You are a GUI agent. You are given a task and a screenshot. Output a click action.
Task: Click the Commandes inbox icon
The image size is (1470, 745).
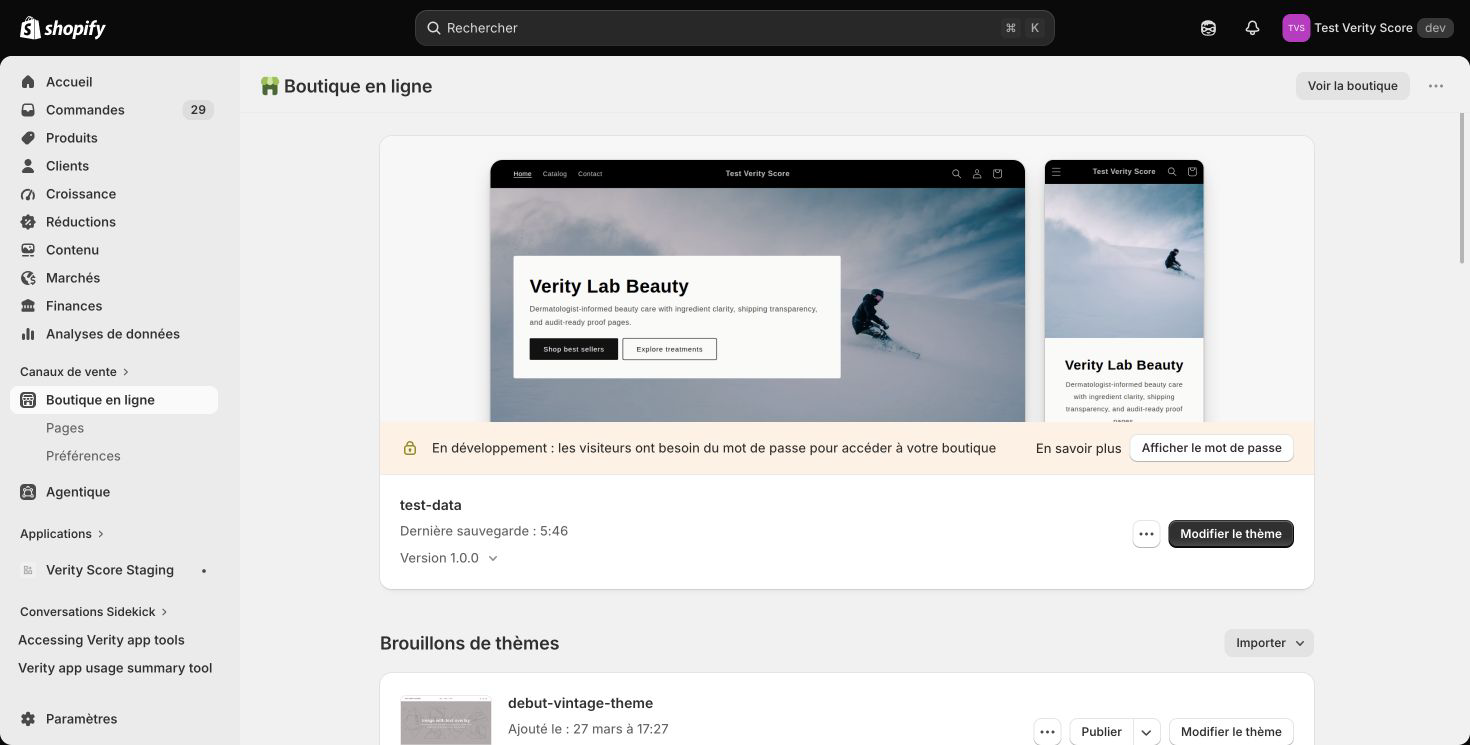(28, 110)
